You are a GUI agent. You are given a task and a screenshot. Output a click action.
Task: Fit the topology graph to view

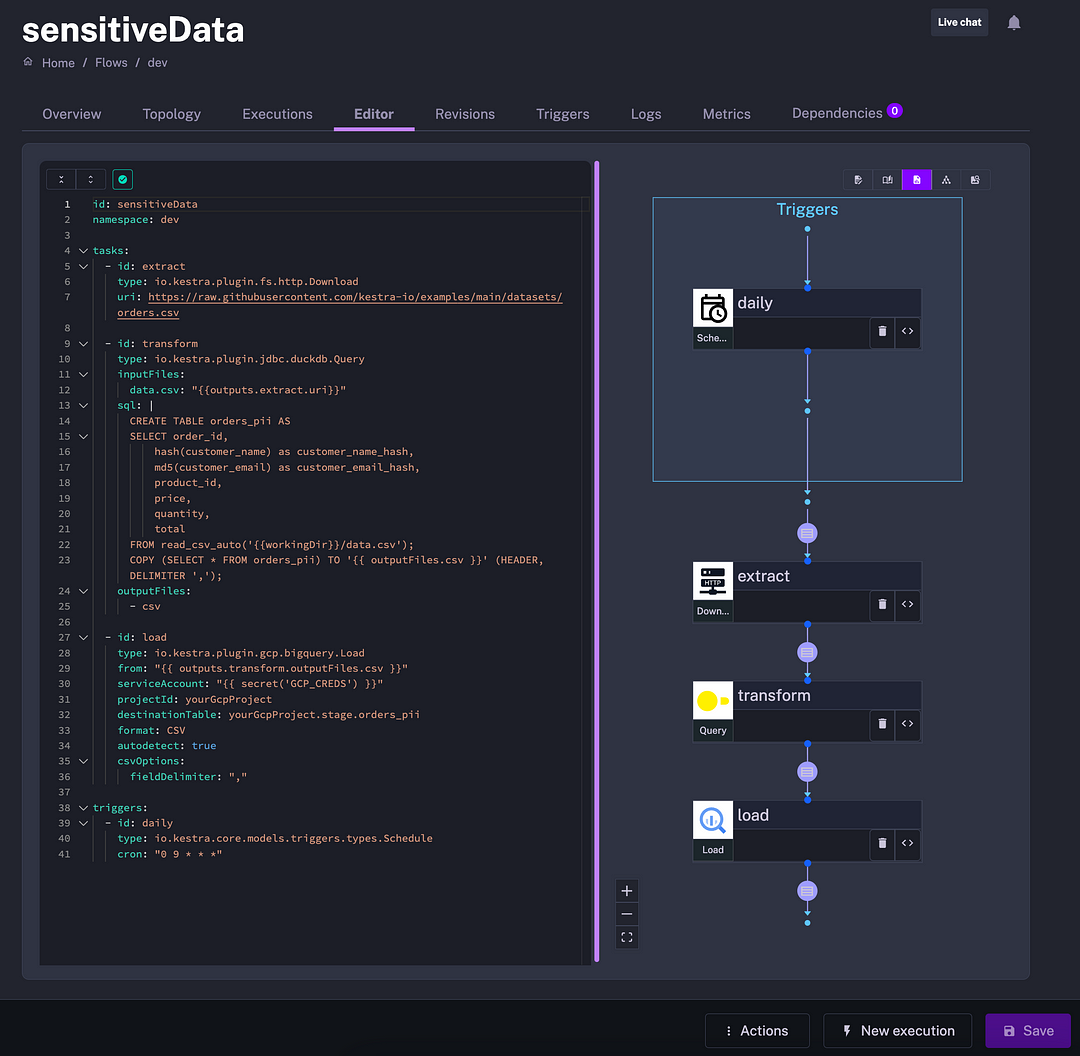pos(627,938)
